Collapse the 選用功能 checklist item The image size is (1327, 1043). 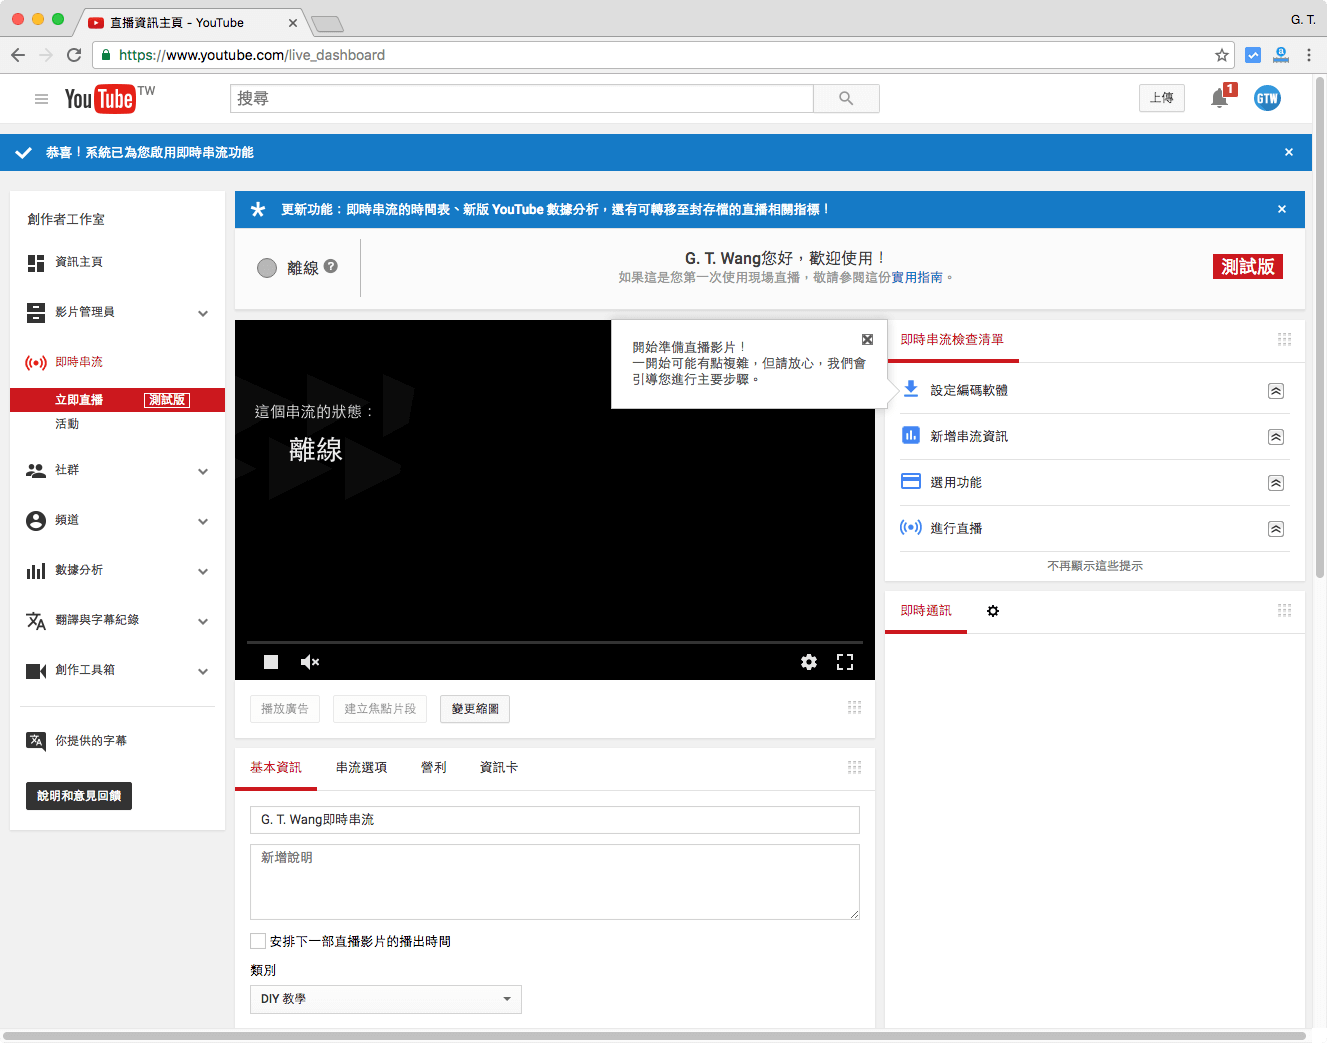pos(1275,482)
